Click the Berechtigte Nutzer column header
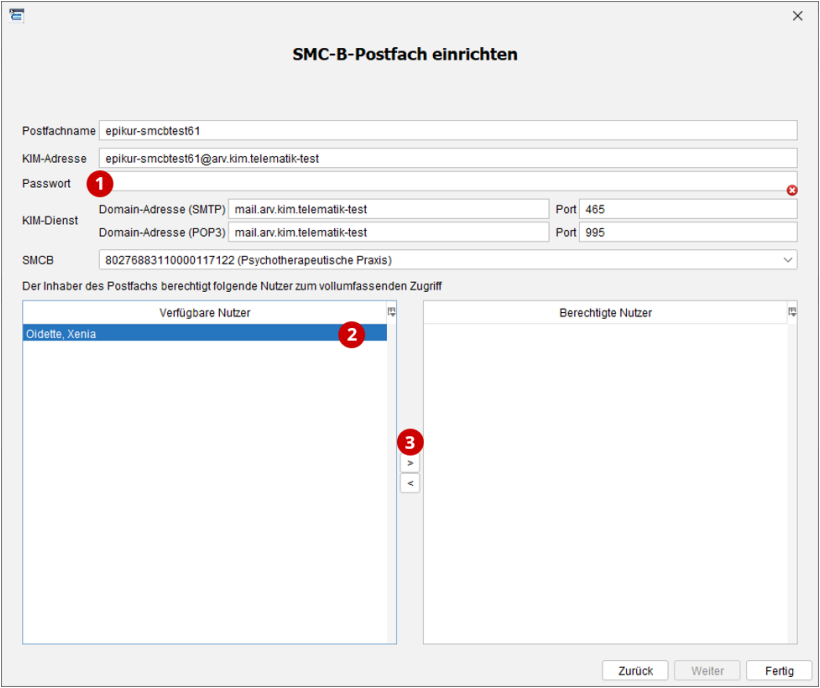The width and height of the screenshot is (820, 688). (x=606, y=313)
